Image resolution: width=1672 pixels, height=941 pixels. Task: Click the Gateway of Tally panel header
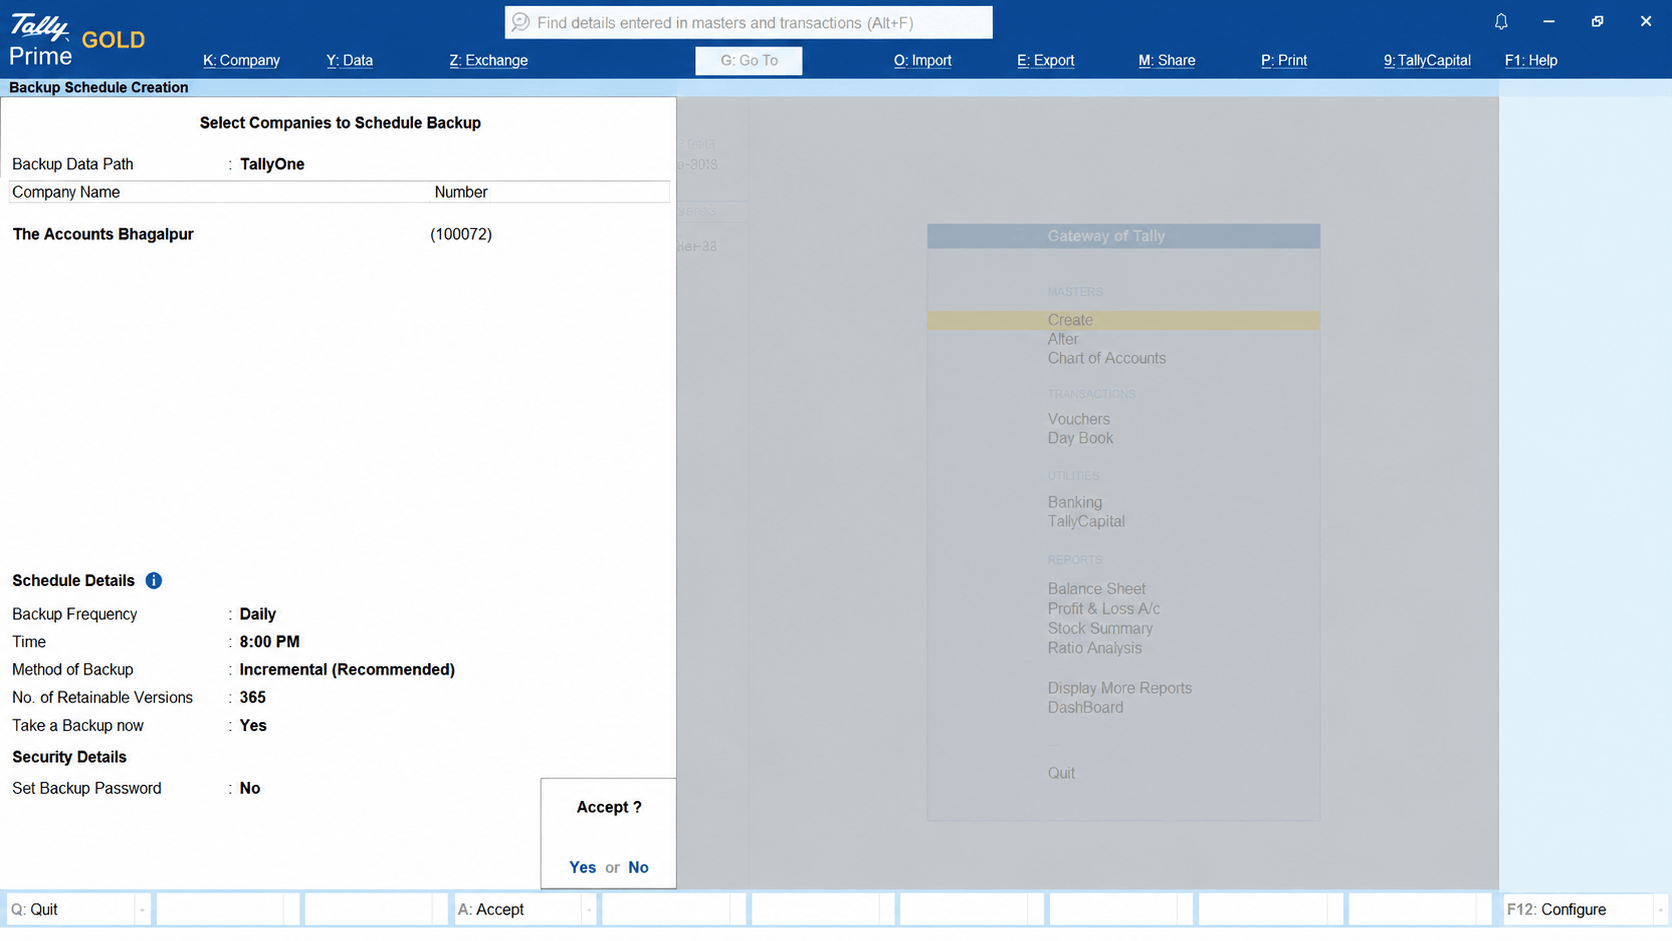(1123, 236)
